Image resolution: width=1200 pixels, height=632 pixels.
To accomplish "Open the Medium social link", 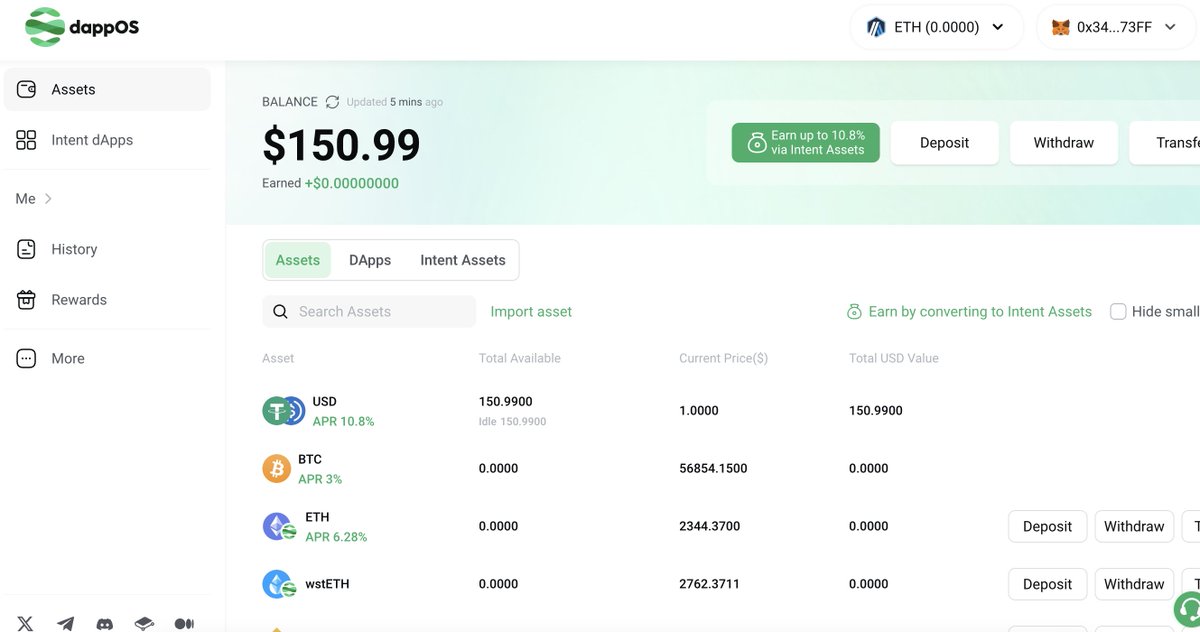I will click(184, 623).
